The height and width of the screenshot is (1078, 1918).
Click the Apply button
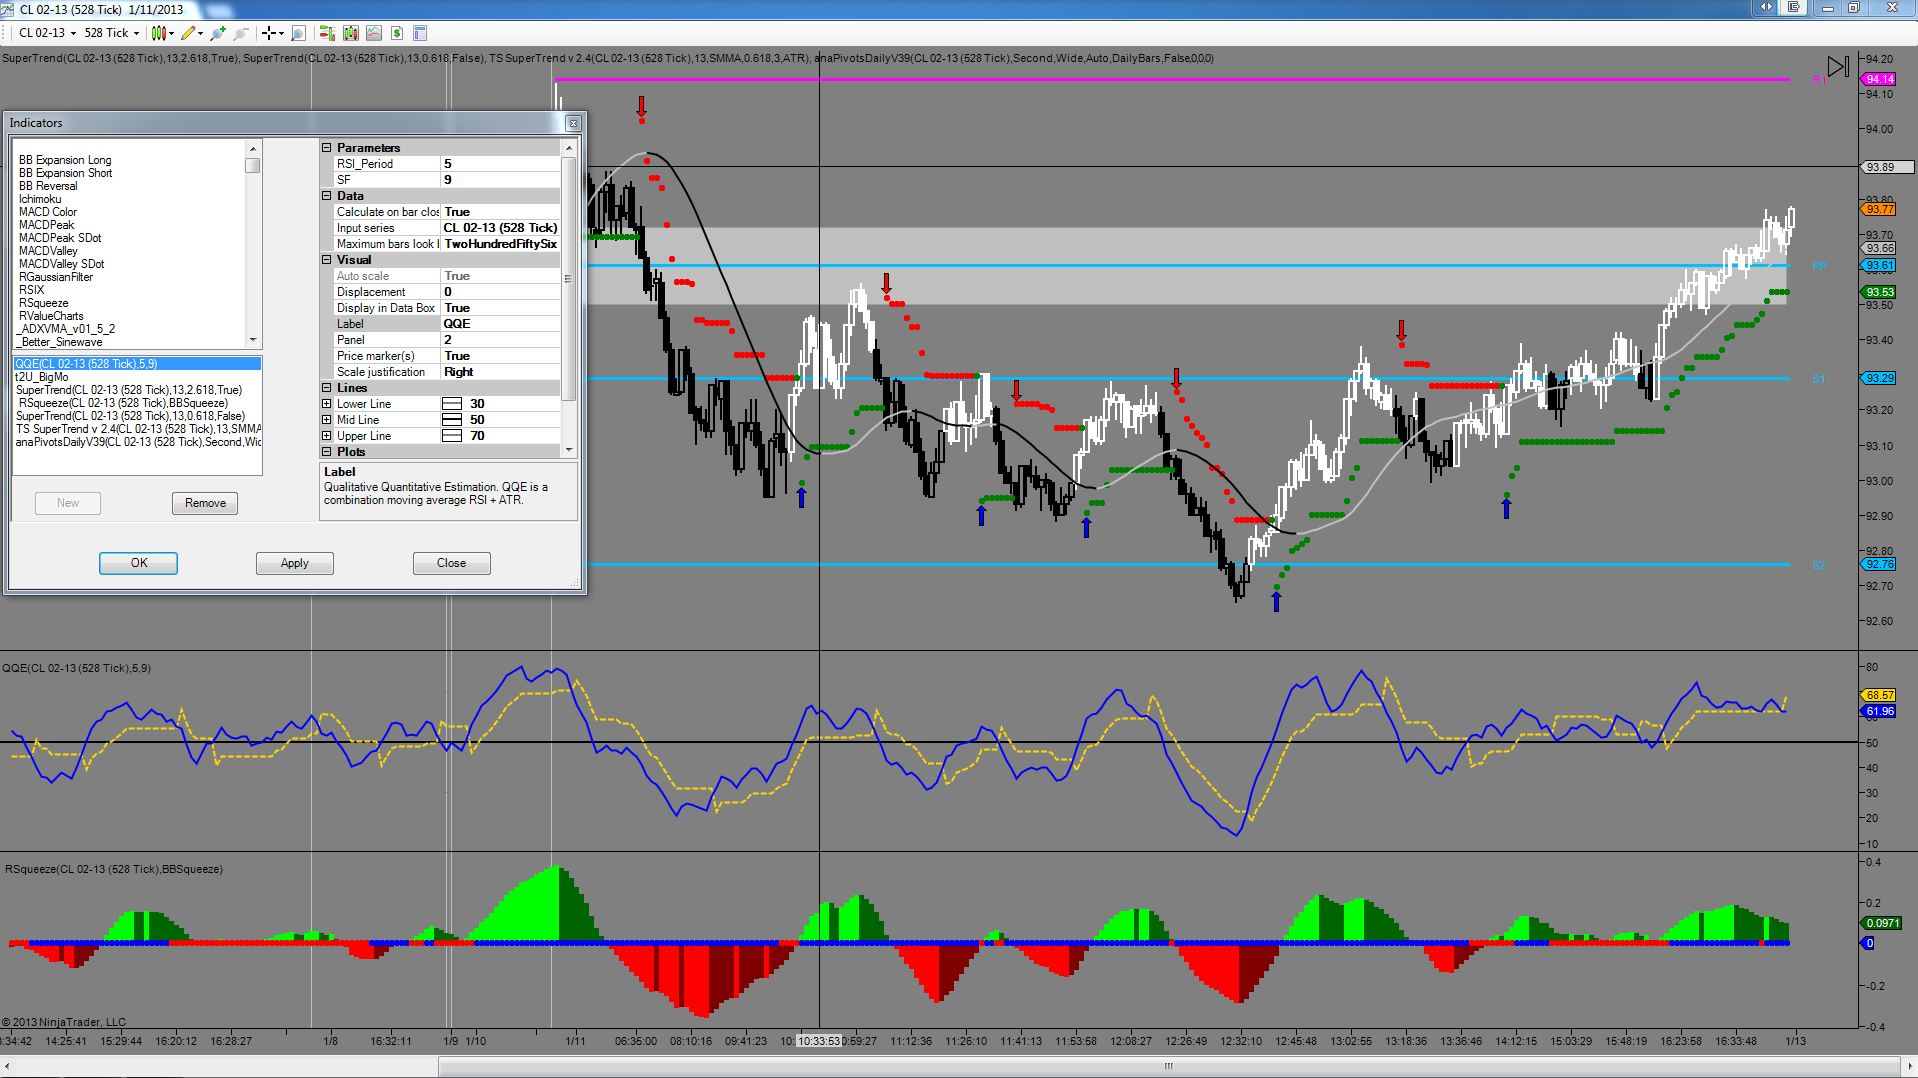point(295,563)
